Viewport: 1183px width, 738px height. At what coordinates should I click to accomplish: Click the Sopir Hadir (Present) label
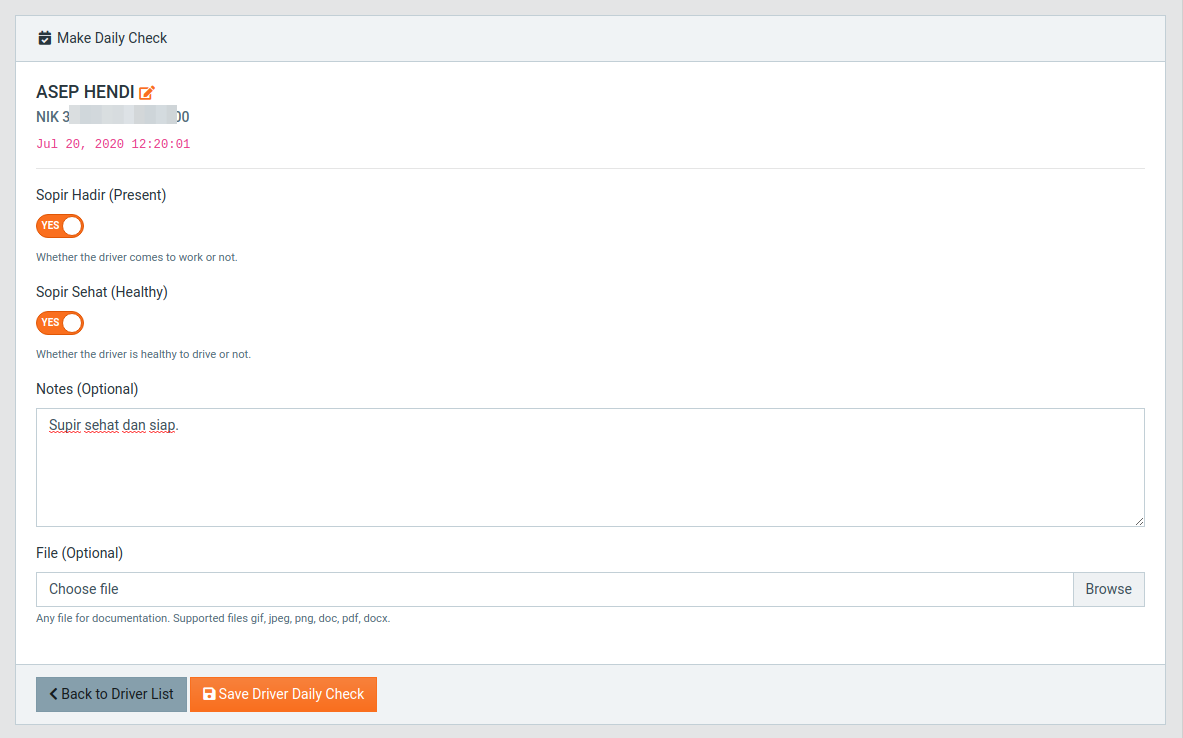[x=101, y=195]
